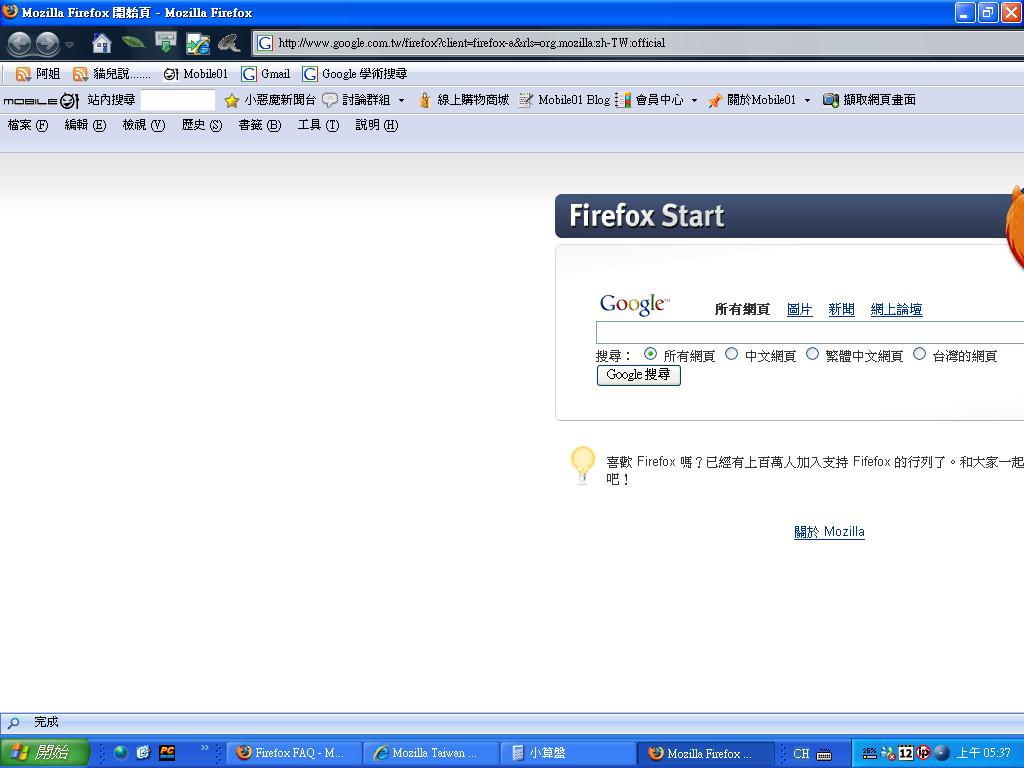Open the 新聞 search link
This screenshot has height=768, width=1024.
pos(841,310)
